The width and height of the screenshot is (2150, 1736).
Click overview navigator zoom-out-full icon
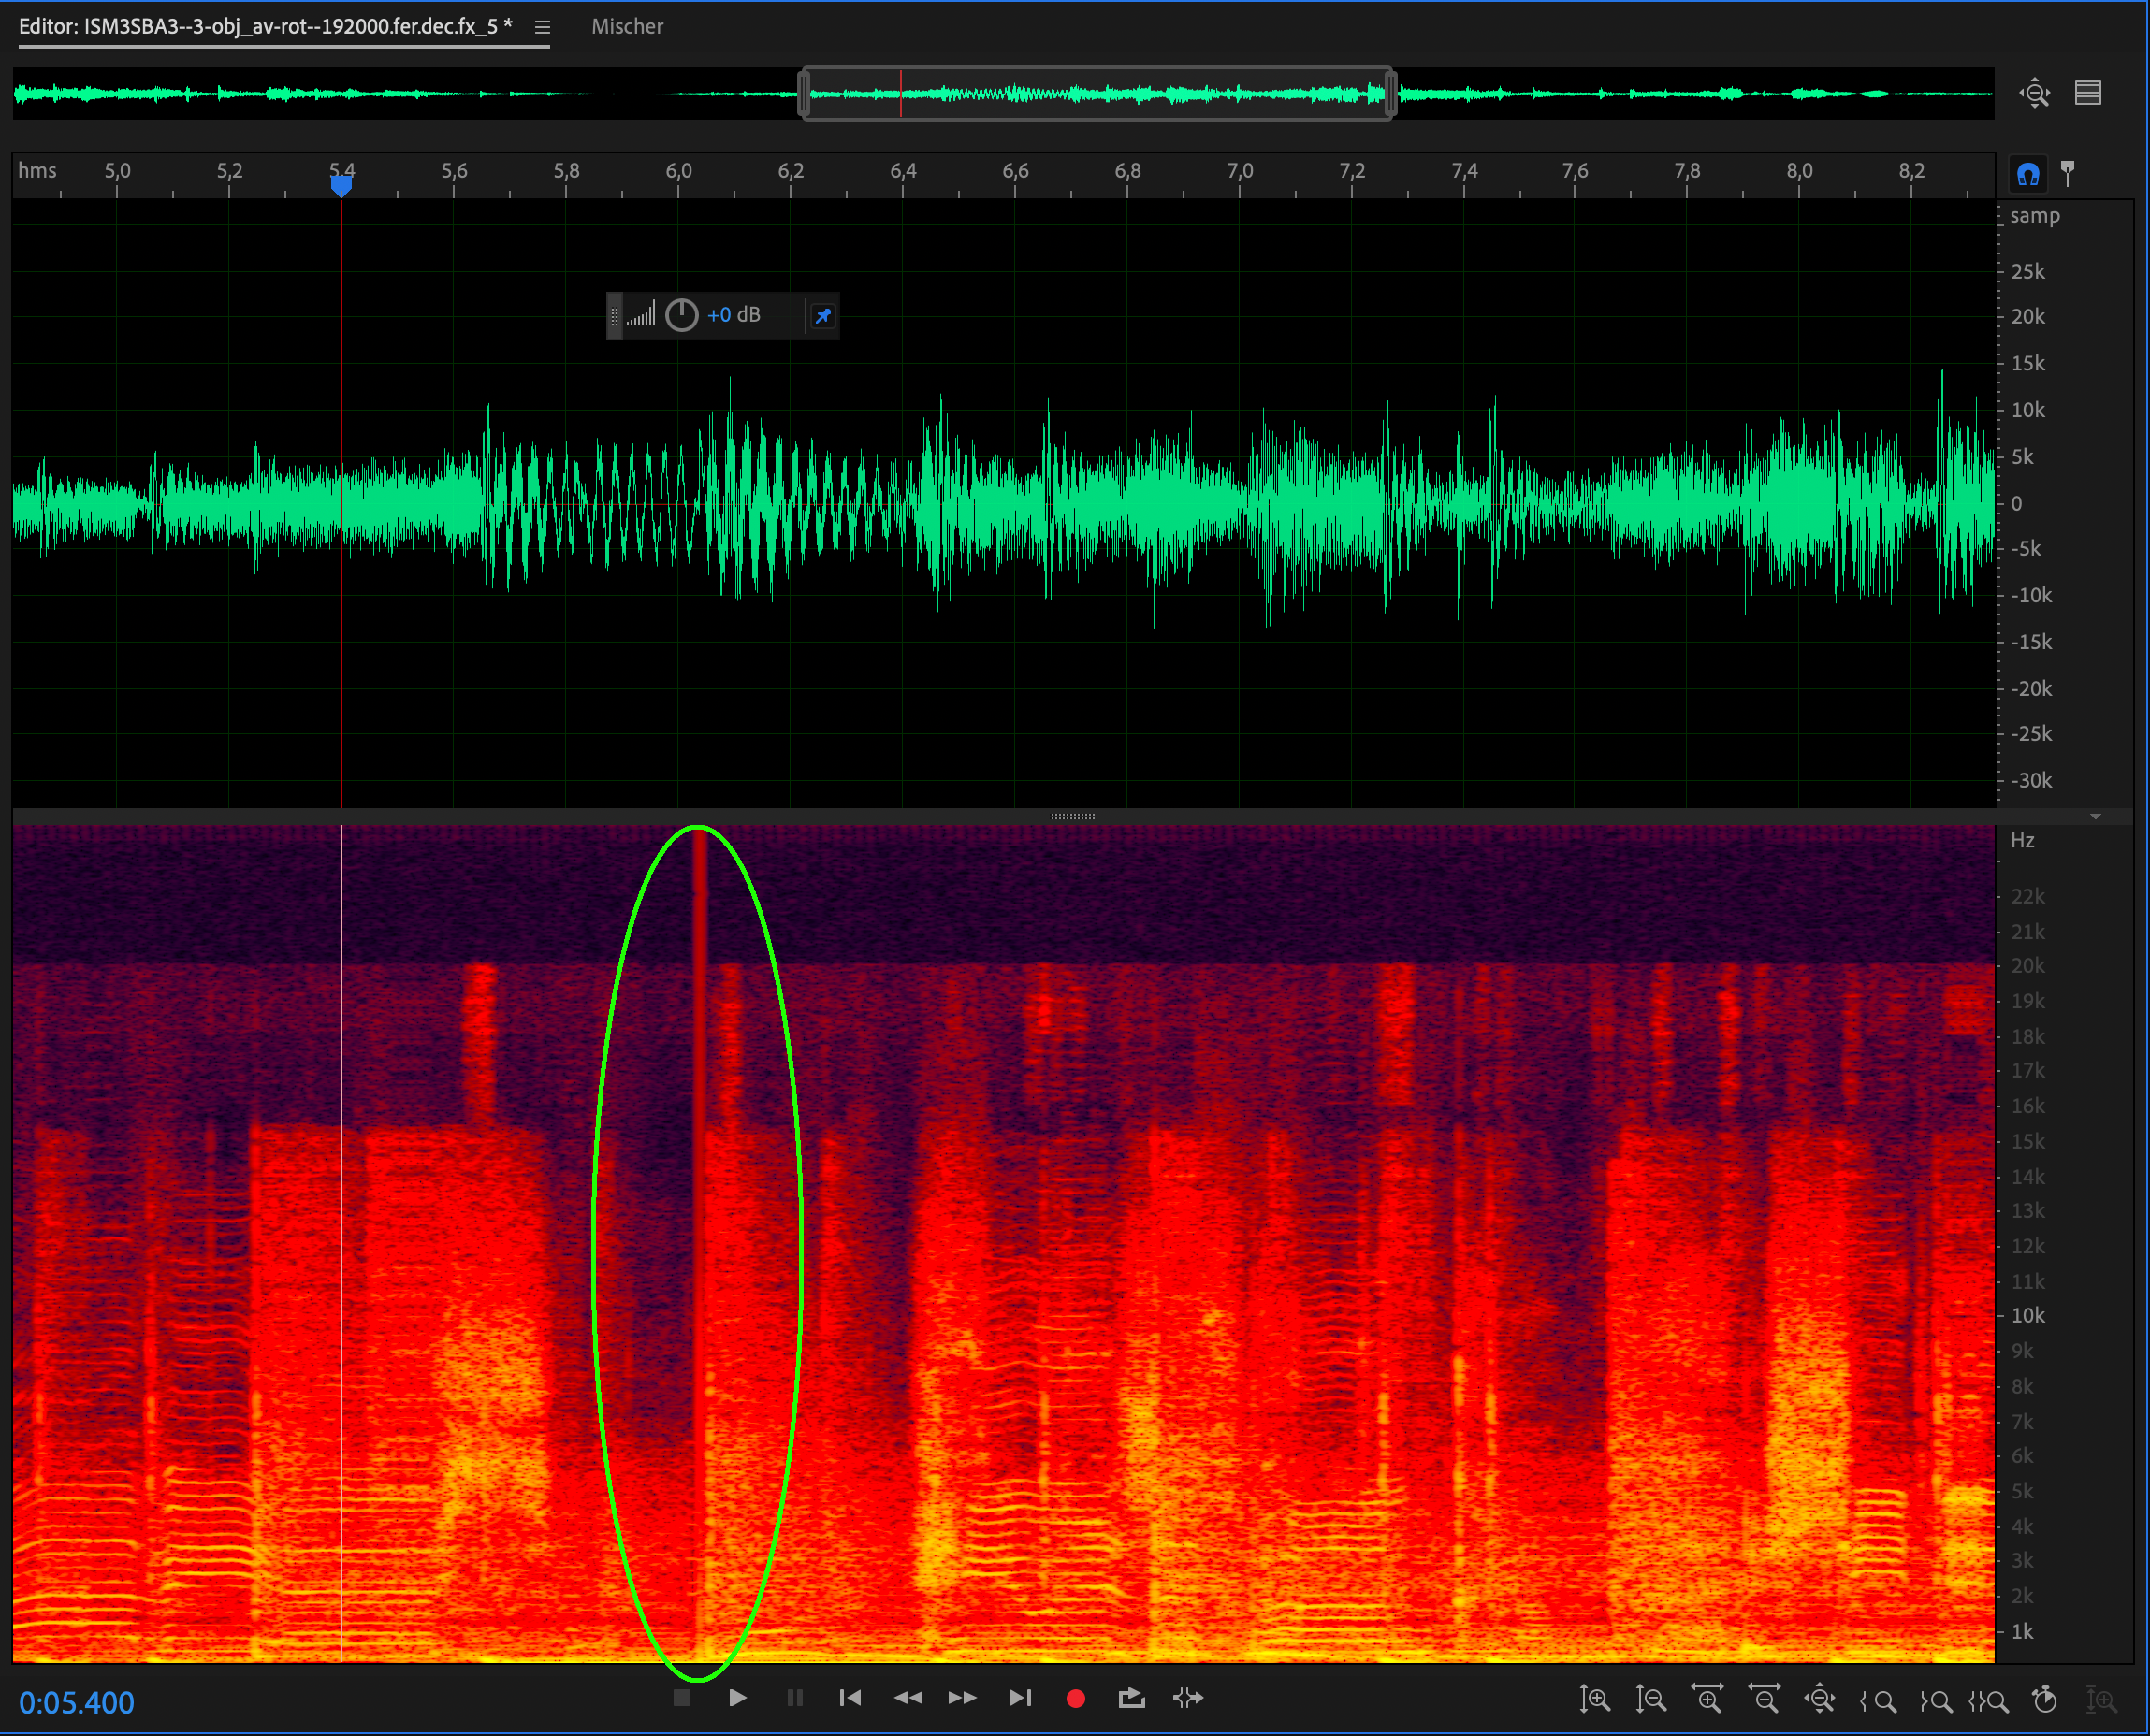pos(2034,93)
